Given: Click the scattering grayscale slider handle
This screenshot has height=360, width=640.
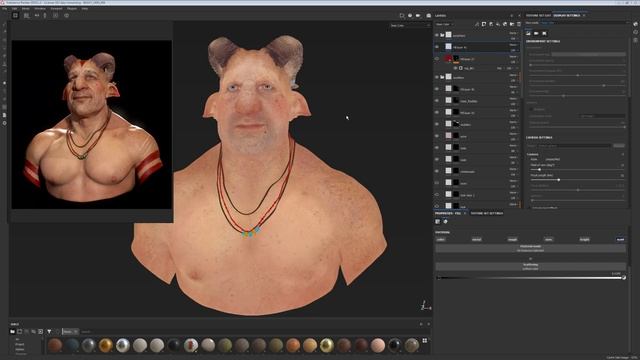Looking at the screenshot, I should 624,278.
